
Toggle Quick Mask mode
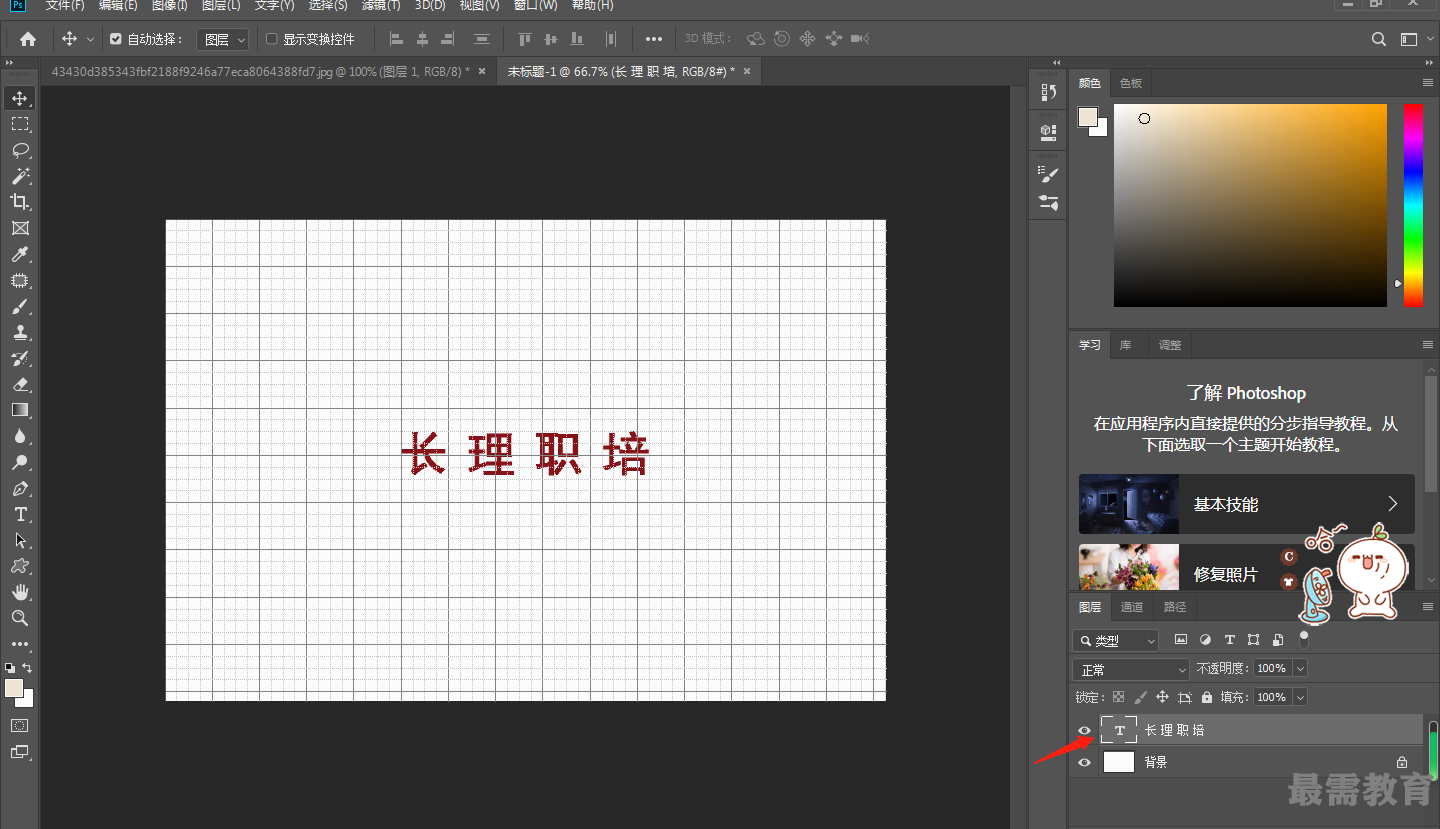point(20,725)
